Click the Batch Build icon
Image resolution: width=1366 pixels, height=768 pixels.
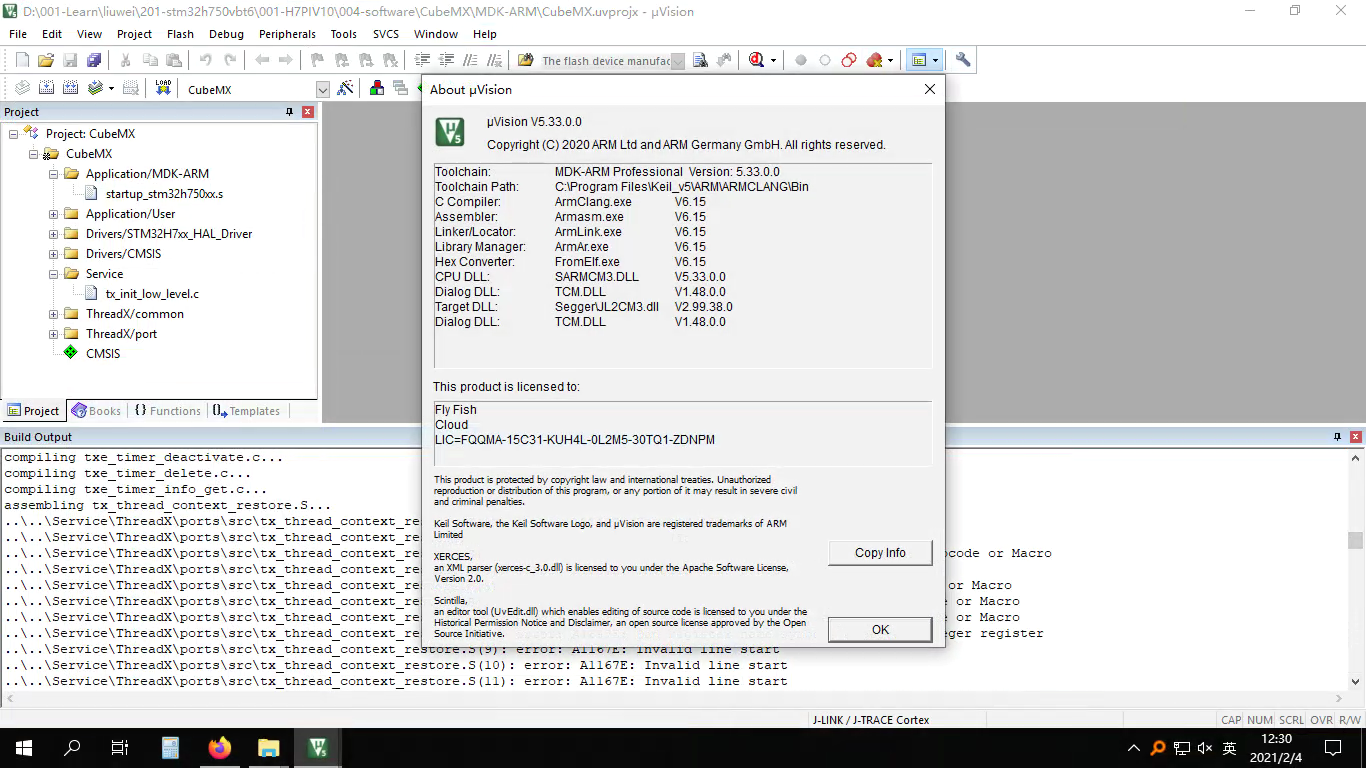pyautogui.click(x=95, y=88)
